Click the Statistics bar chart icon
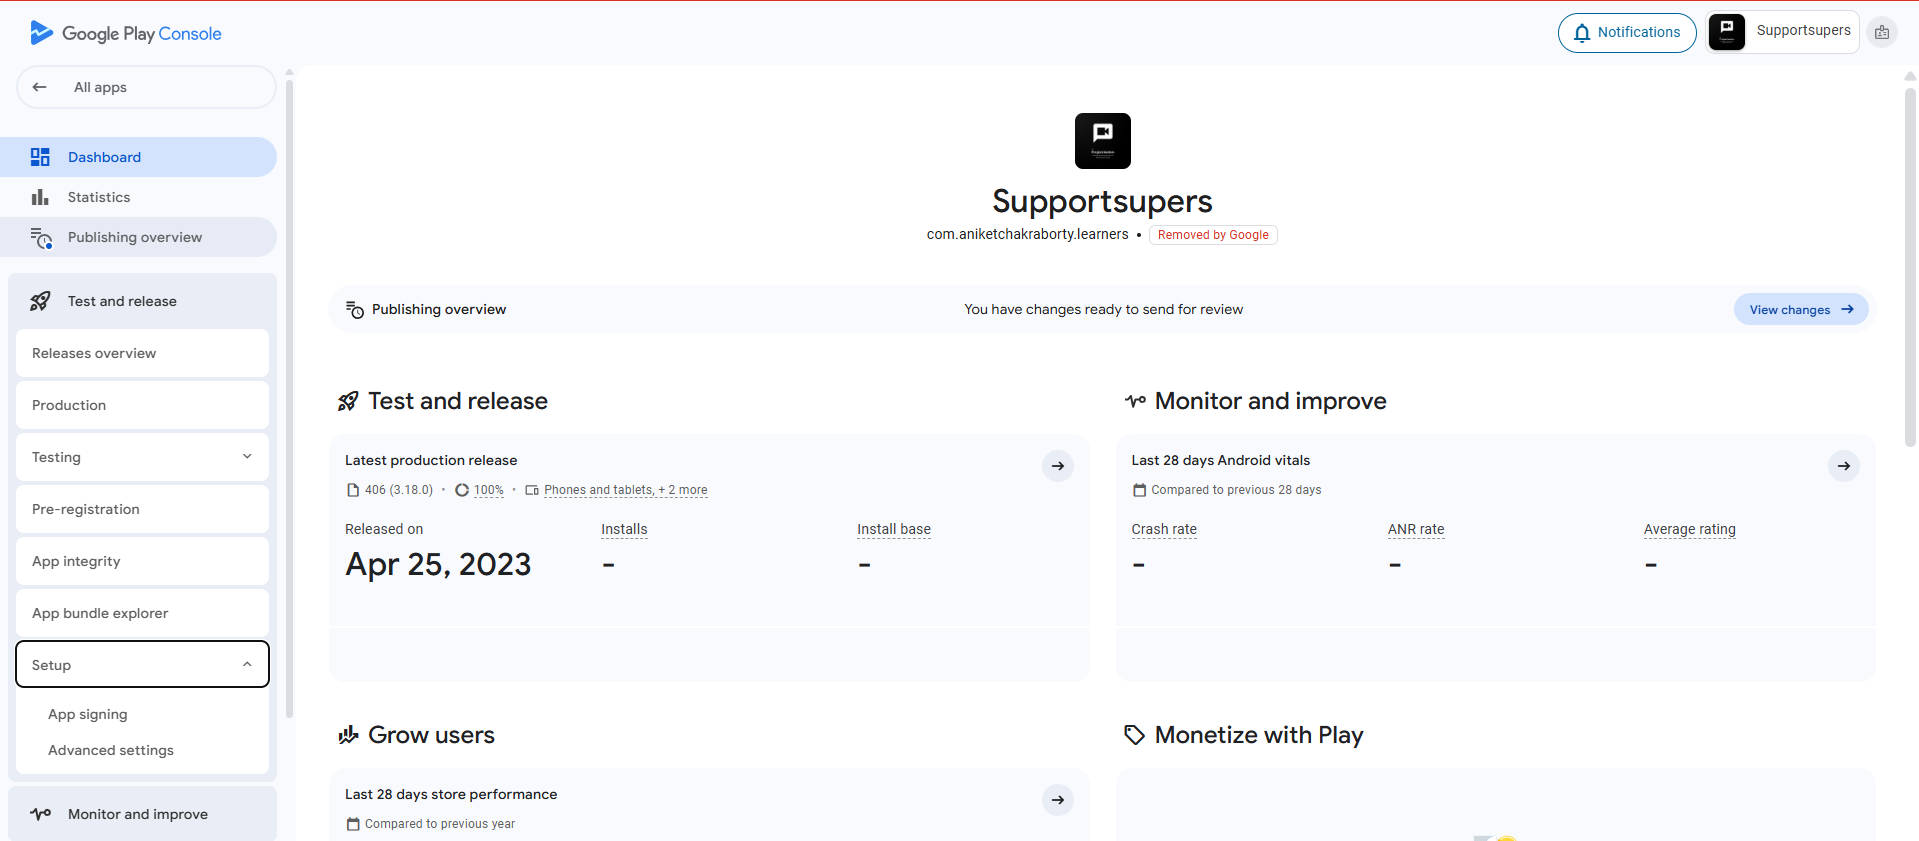This screenshot has width=1919, height=841. pyautogui.click(x=40, y=197)
